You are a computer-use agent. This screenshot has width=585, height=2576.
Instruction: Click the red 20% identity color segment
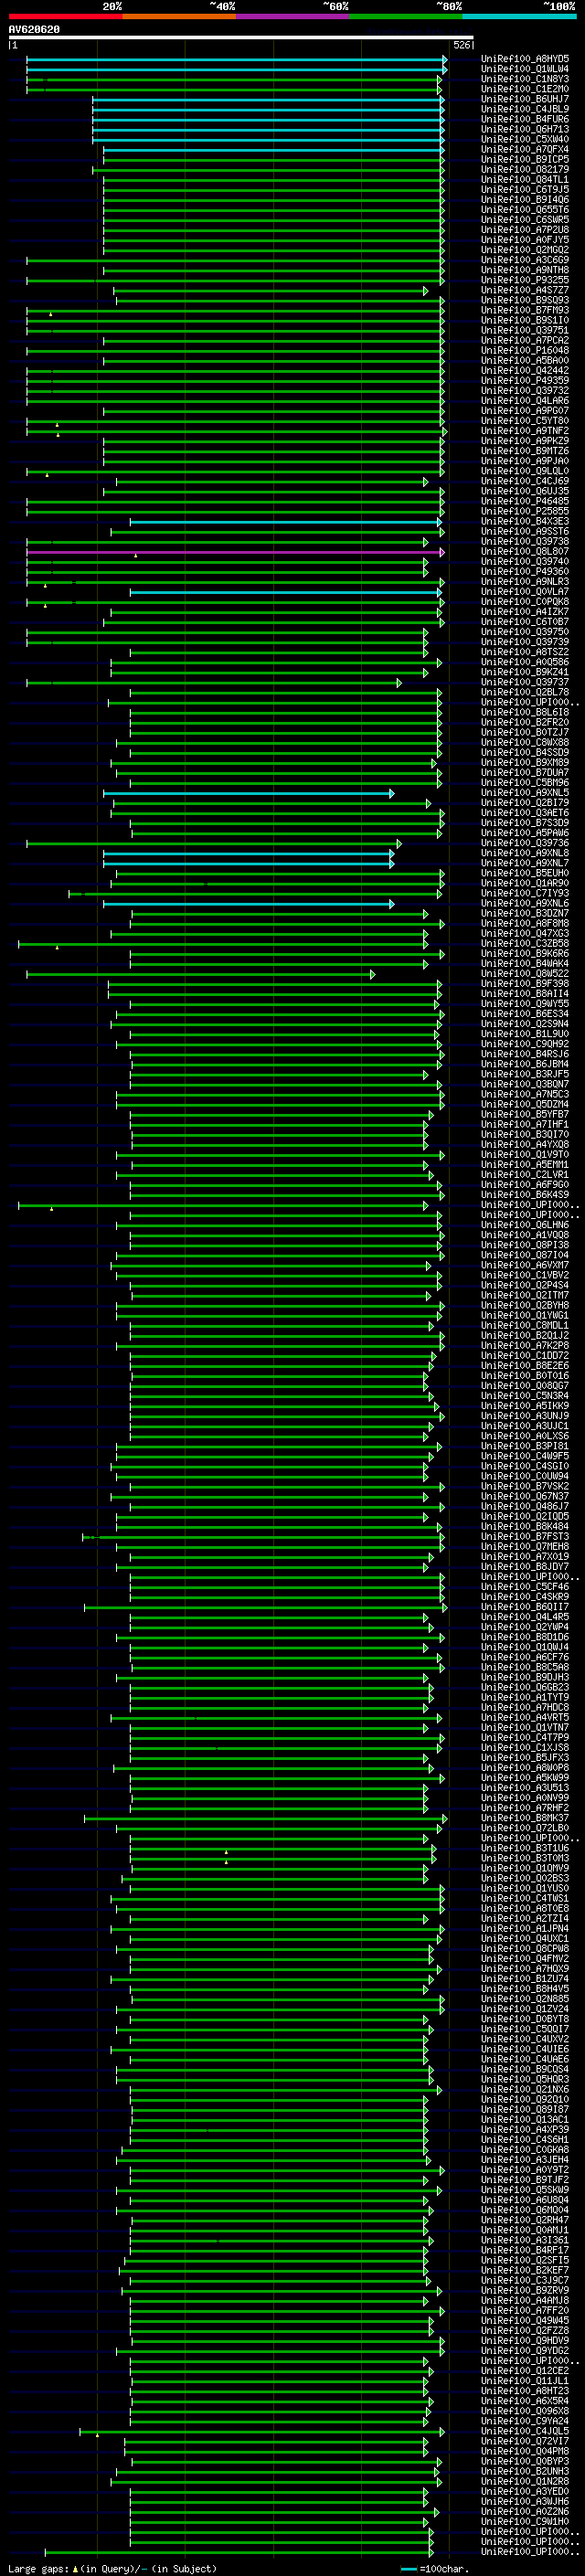click(65, 16)
